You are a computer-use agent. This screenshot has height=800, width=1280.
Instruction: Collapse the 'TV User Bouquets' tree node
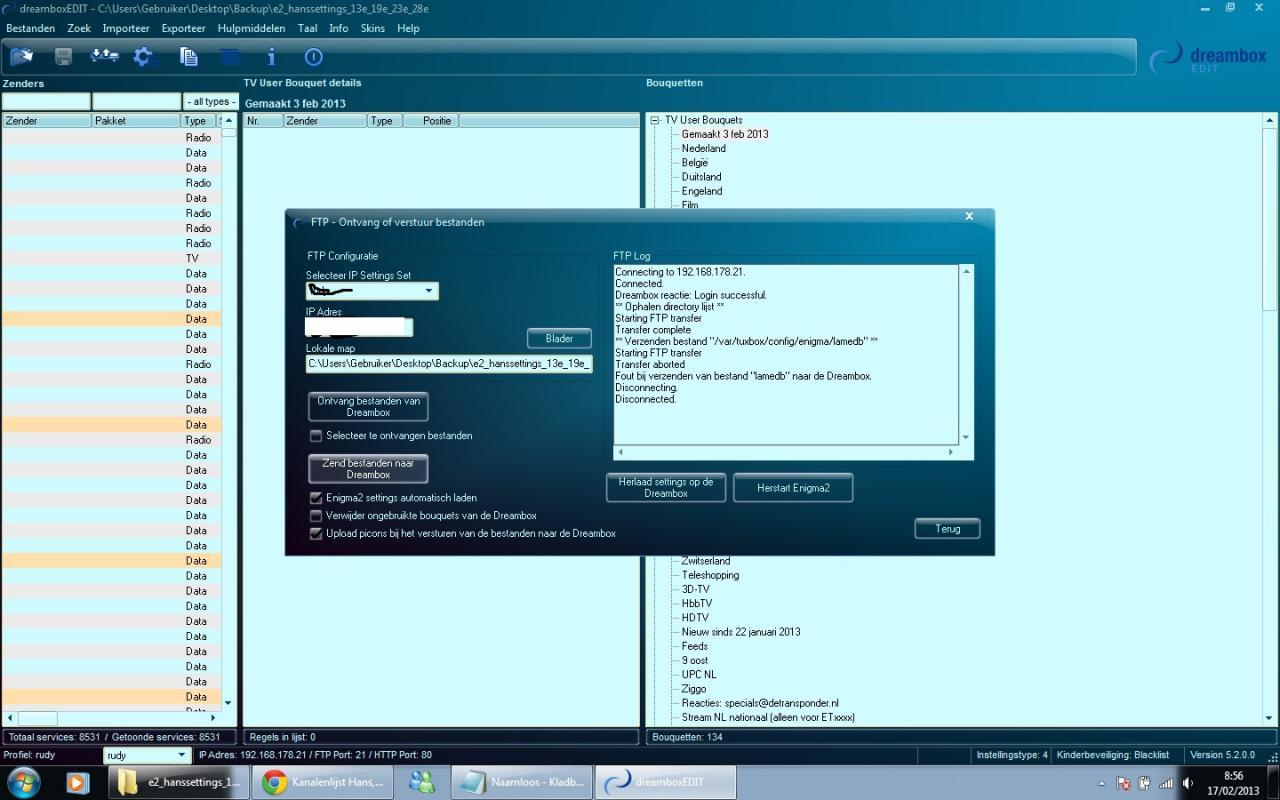point(655,120)
